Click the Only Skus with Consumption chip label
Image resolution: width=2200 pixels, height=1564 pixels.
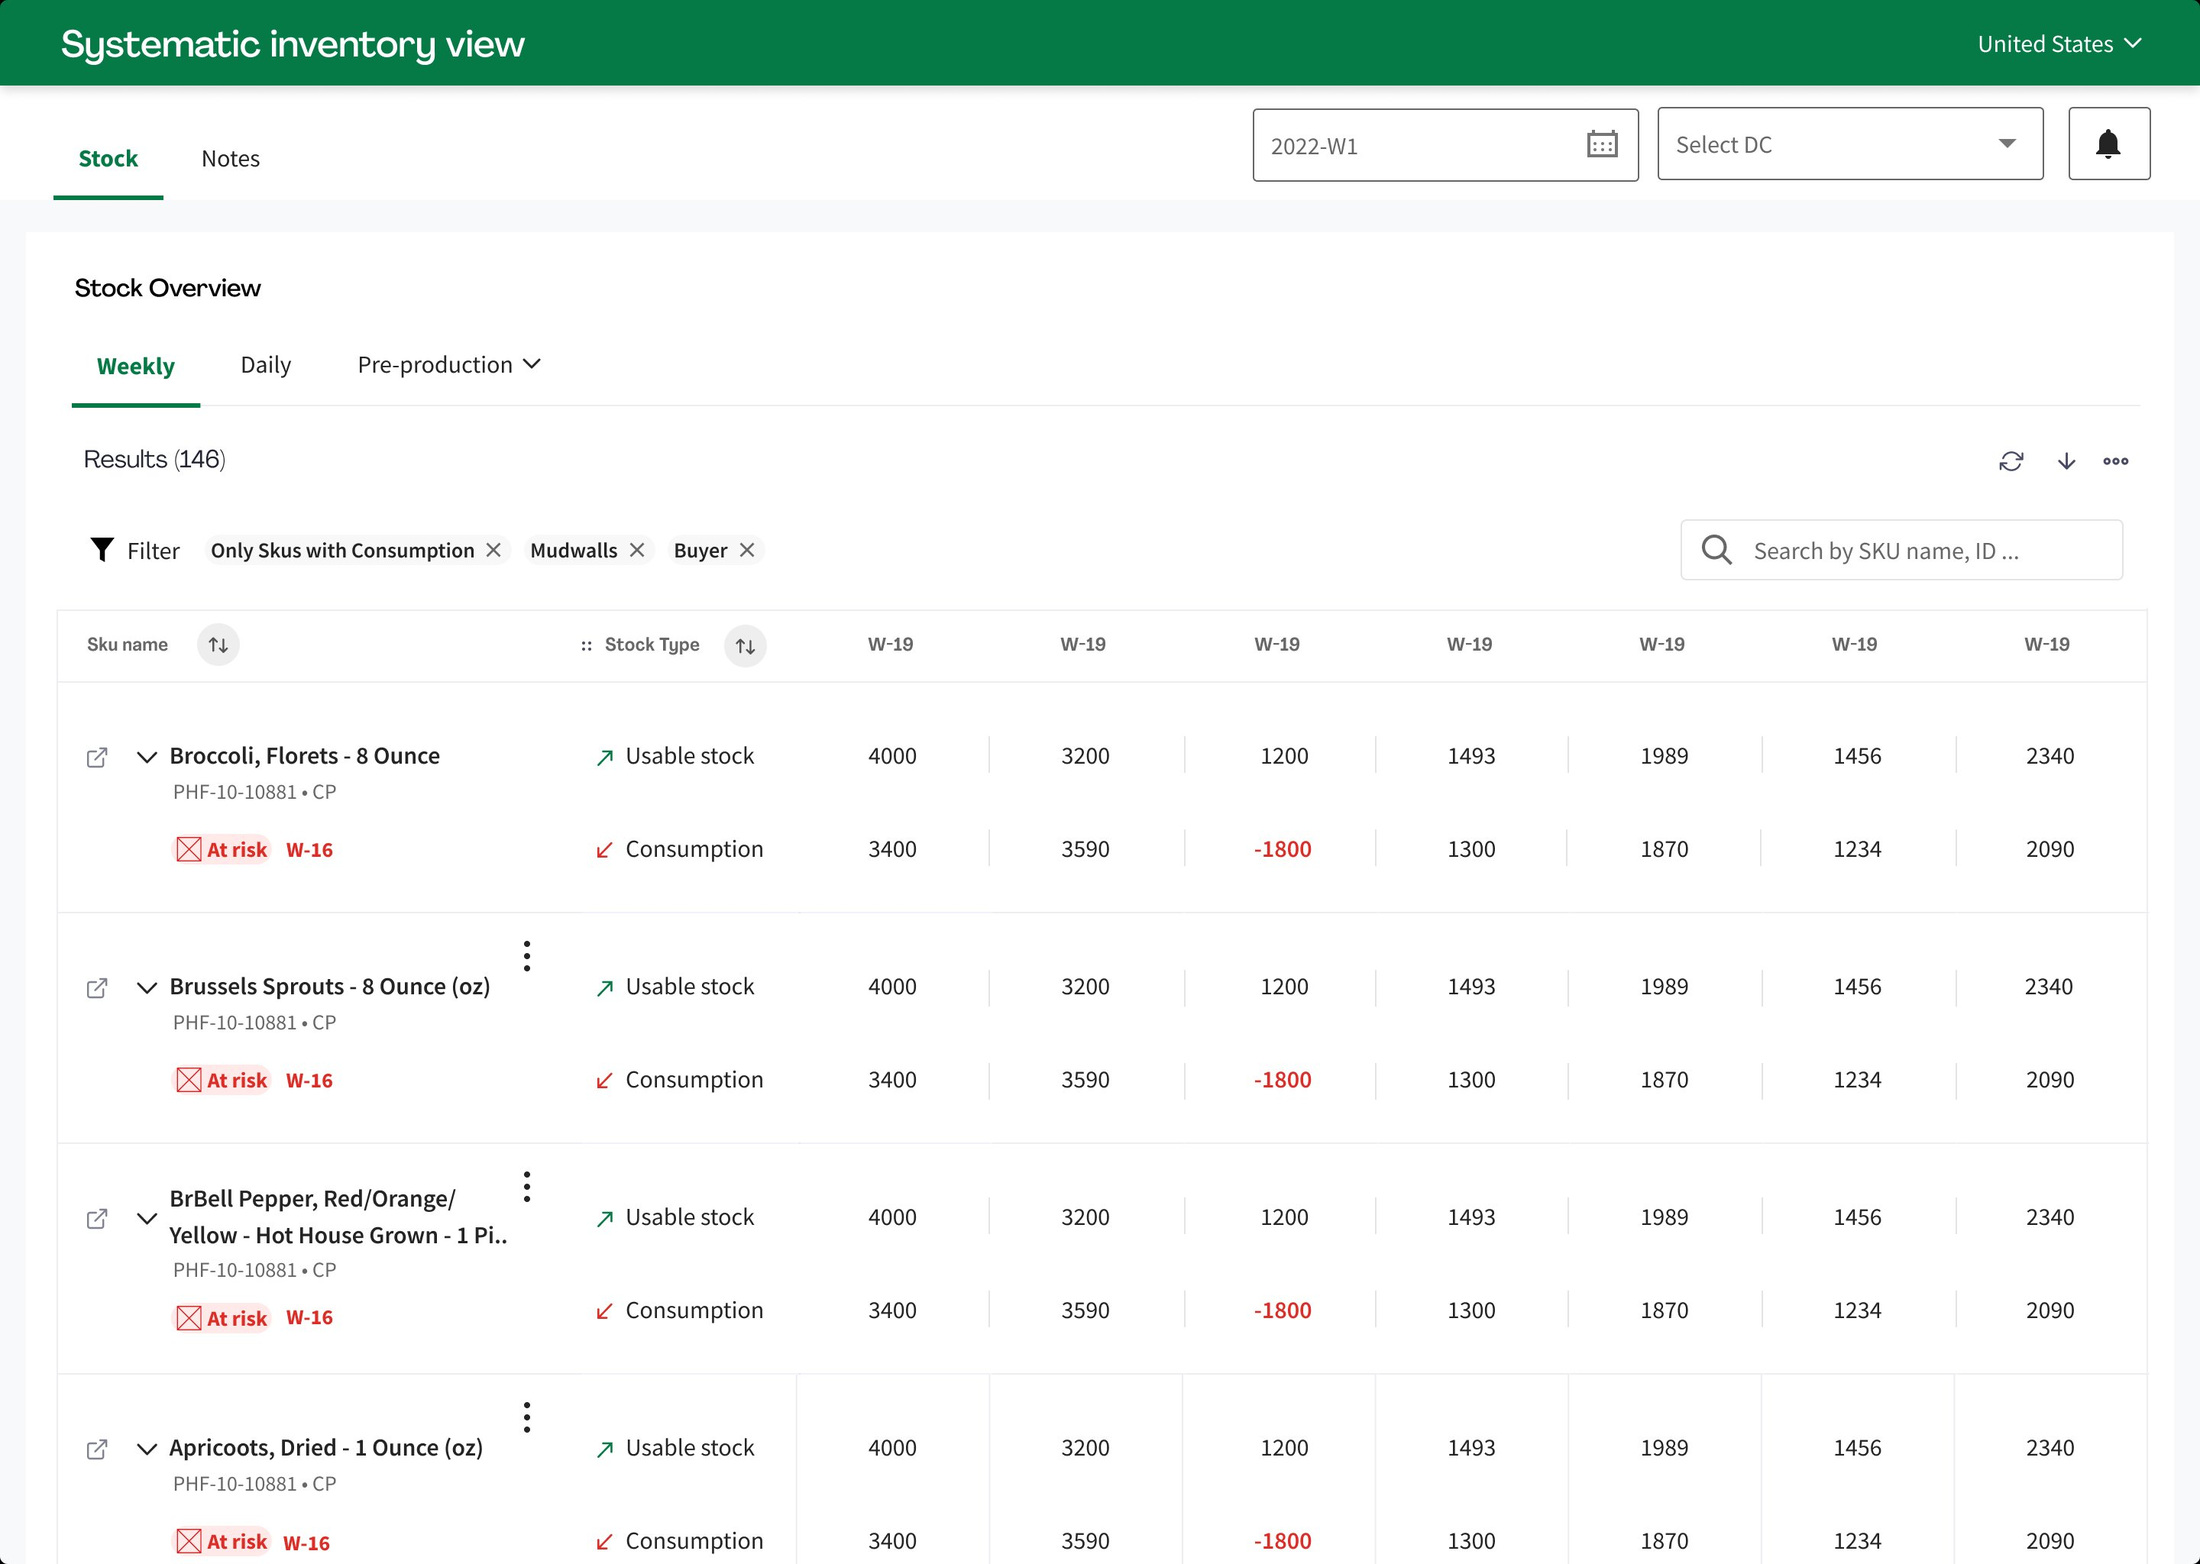point(343,550)
